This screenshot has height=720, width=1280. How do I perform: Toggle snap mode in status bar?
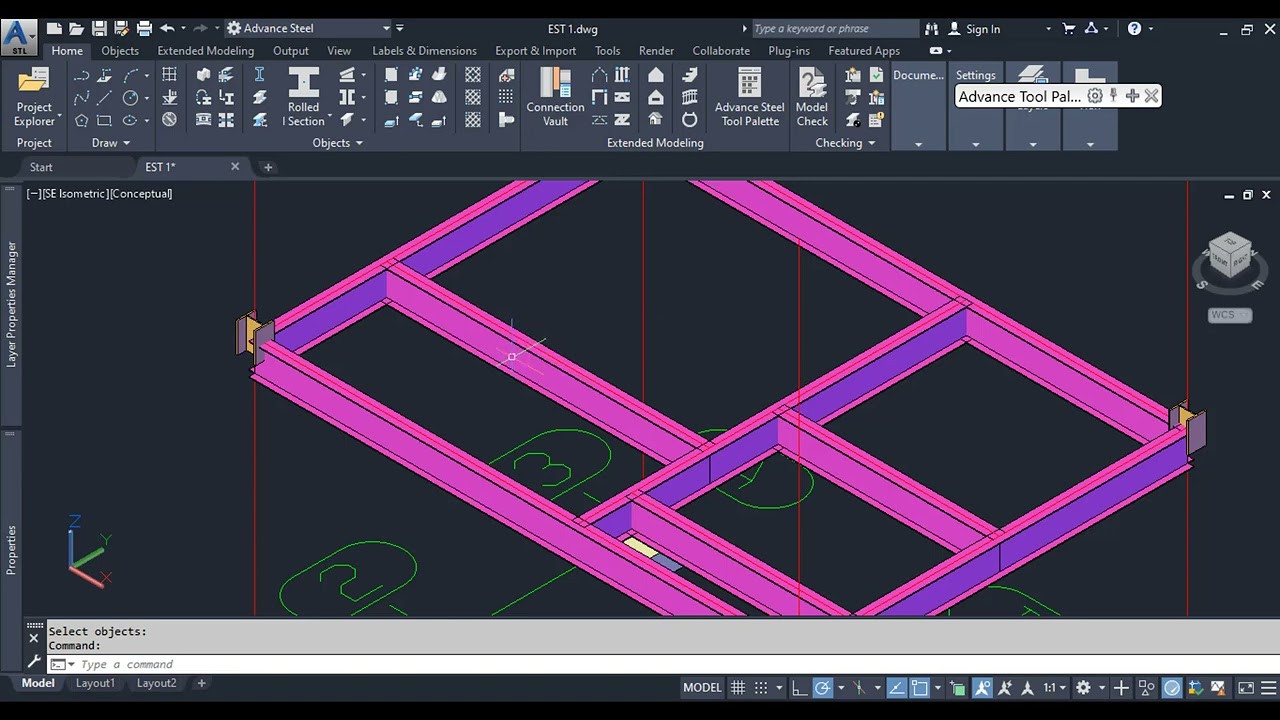pos(761,688)
